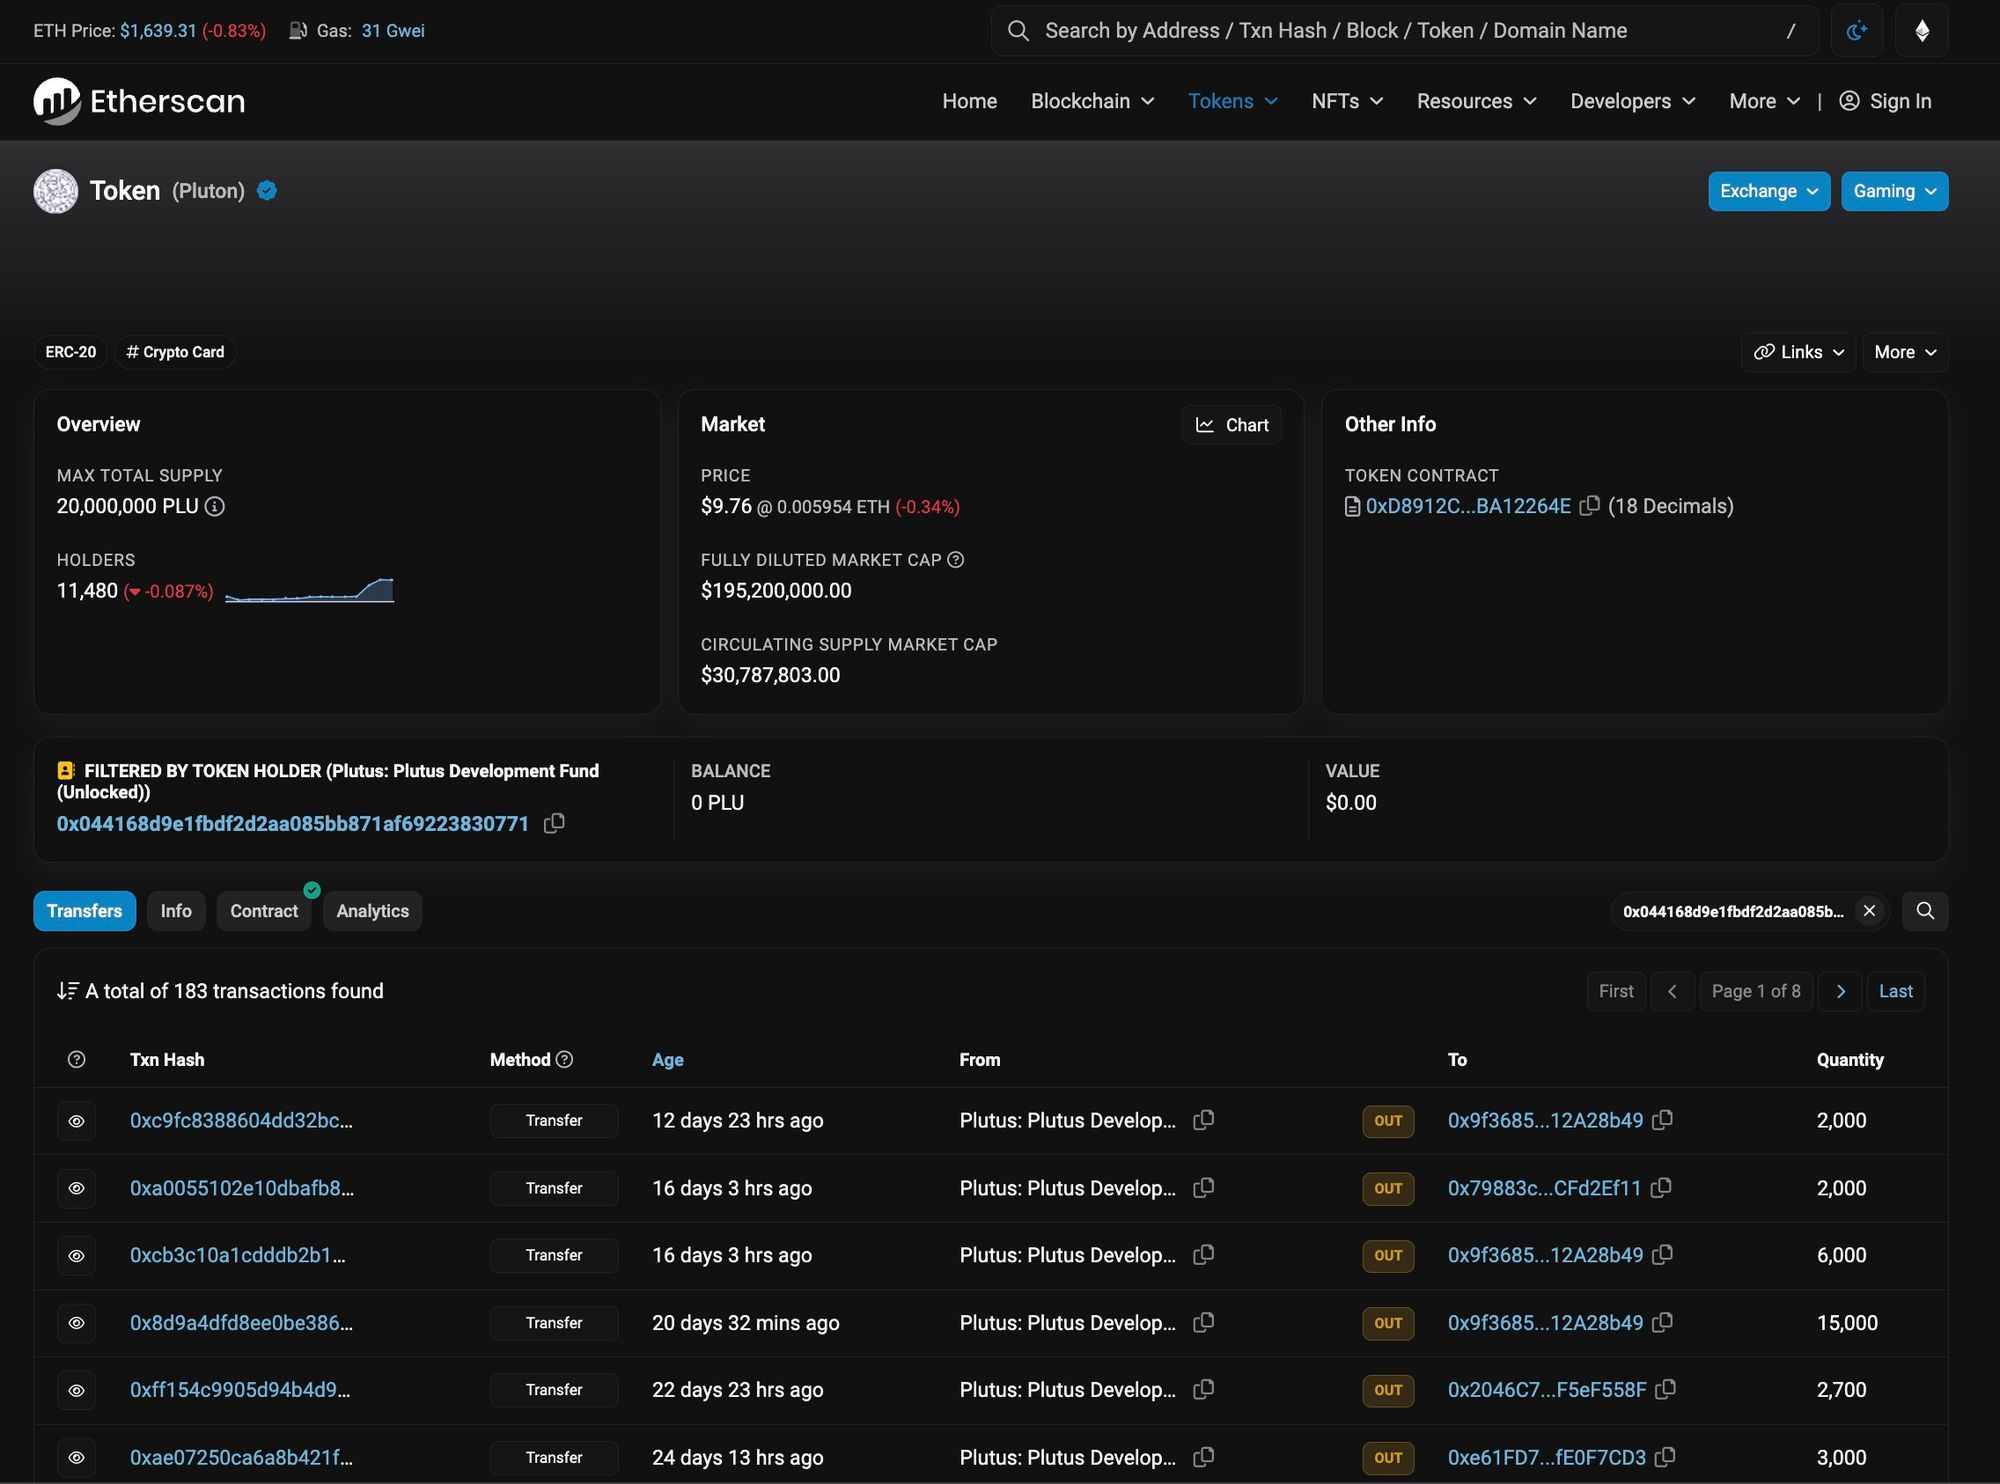Open the Market Chart button

1232,425
